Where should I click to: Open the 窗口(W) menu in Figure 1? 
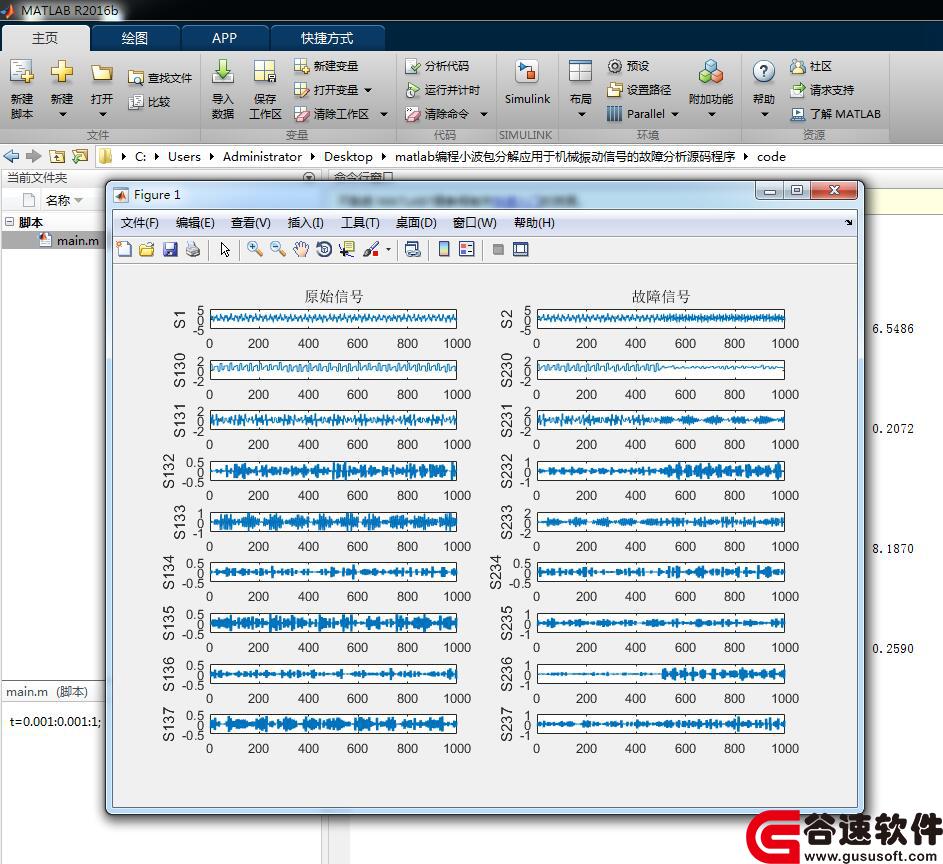[475, 223]
